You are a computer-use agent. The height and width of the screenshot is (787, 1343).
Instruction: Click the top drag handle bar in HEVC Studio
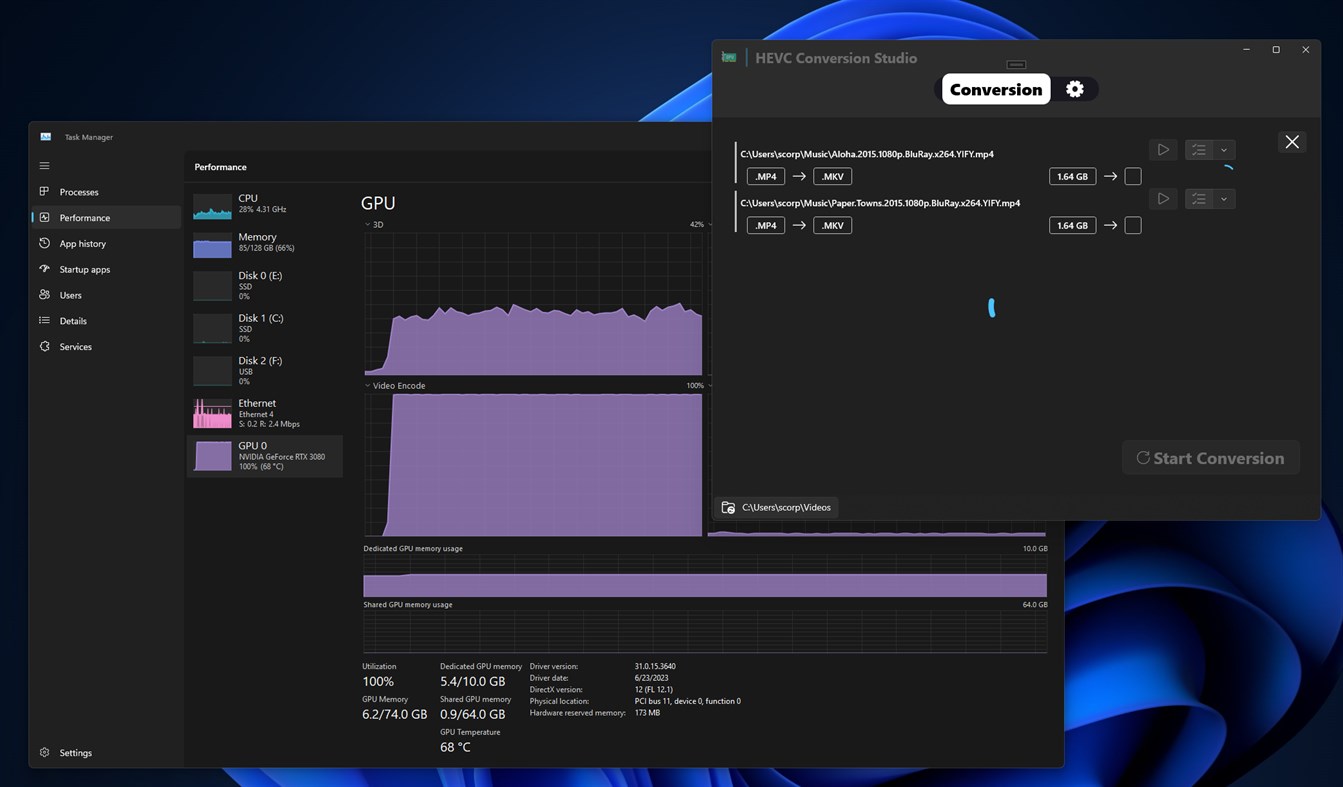coord(1016,65)
